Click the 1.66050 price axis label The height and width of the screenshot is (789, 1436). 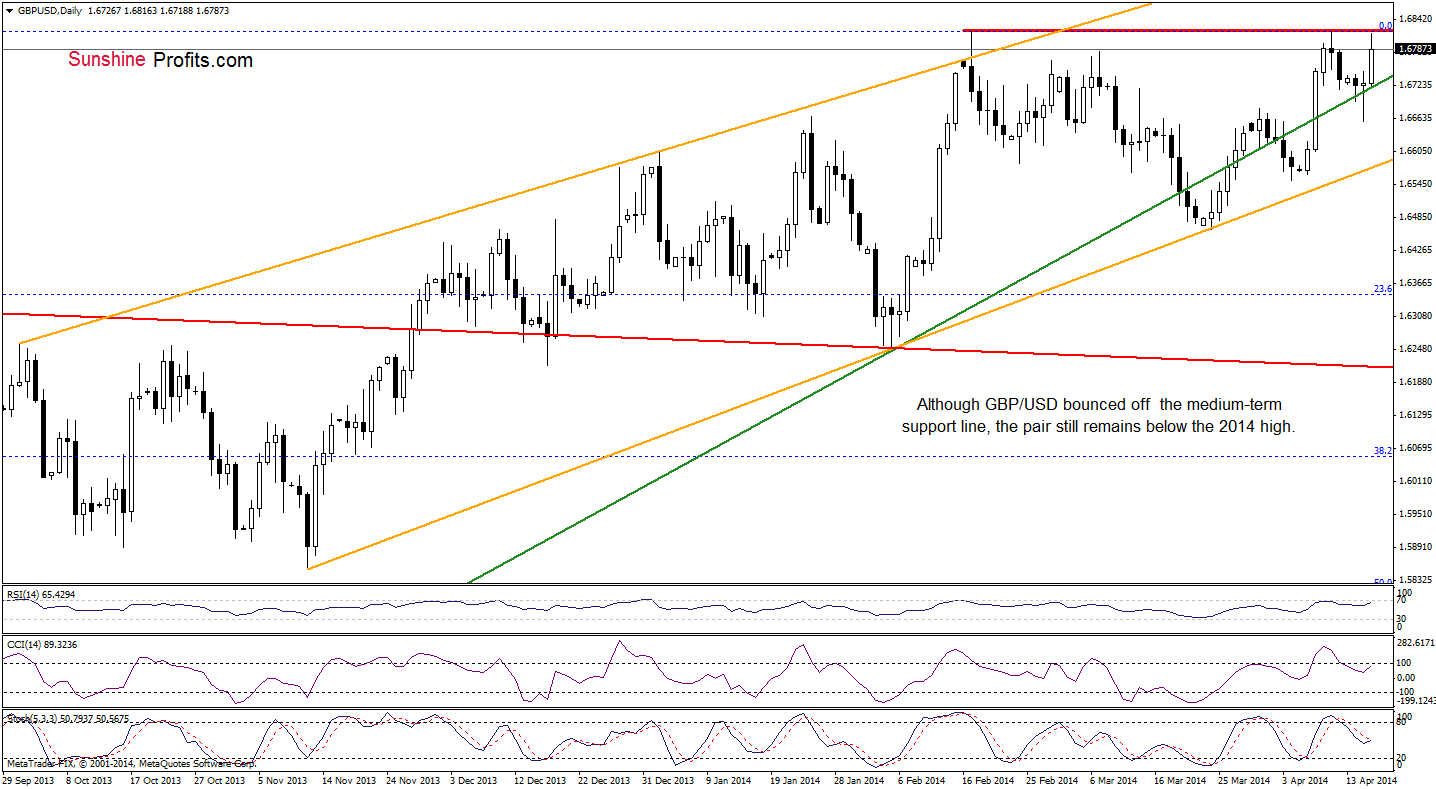point(1414,152)
